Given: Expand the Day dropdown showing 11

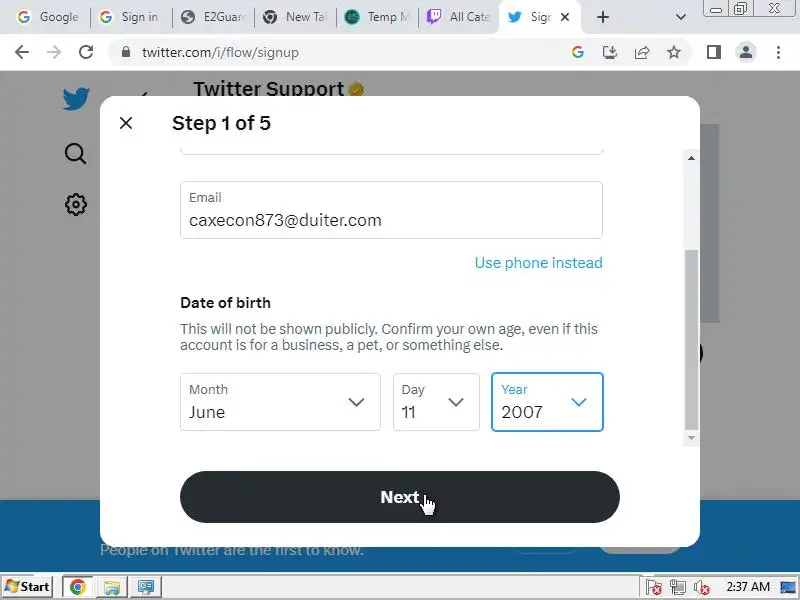Looking at the screenshot, I should pyautogui.click(x=436, y=402).
